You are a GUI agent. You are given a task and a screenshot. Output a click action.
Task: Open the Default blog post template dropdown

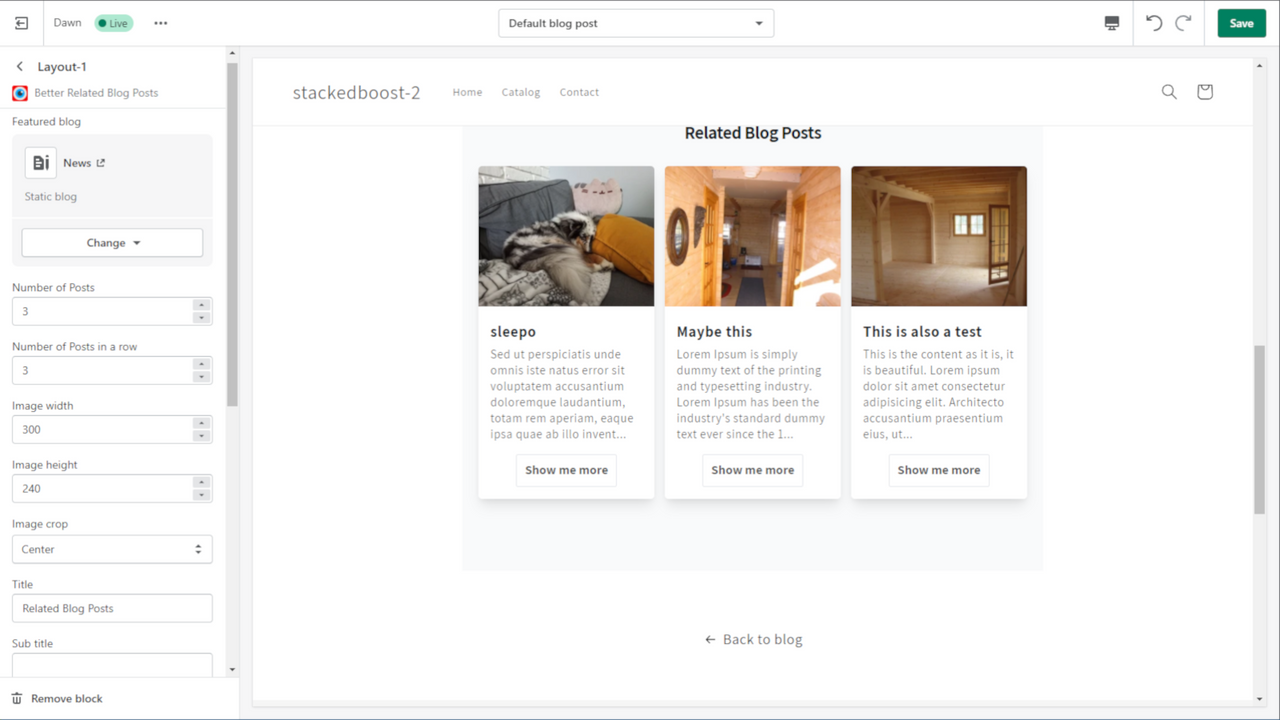click(x=636, y=23)
